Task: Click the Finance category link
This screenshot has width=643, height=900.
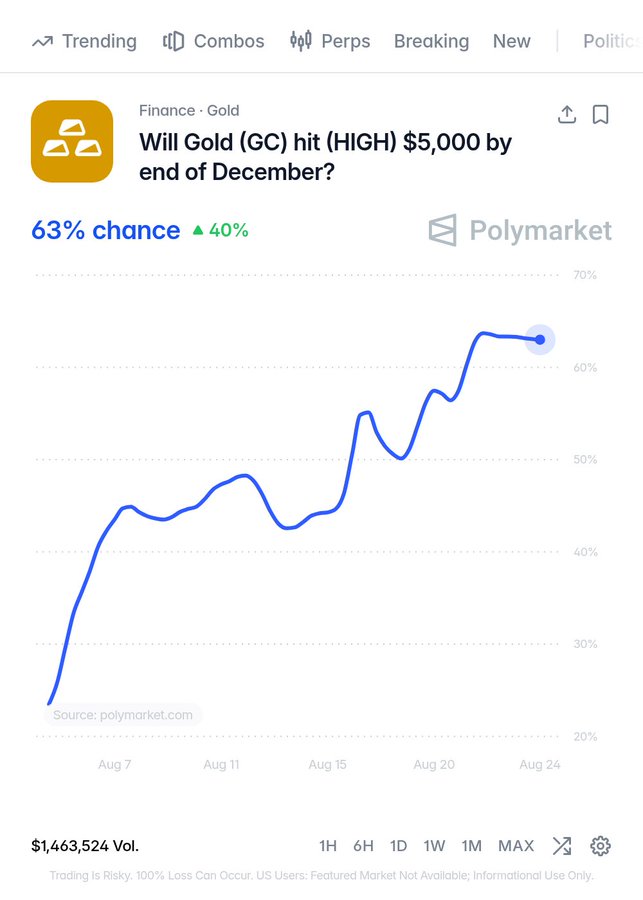Action: pyautogui.click(x=167, y=110)
